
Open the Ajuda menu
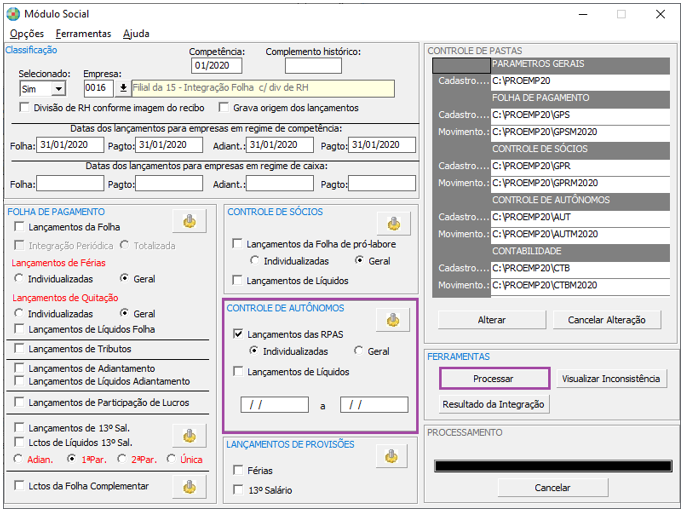click(x=136, y=34)
